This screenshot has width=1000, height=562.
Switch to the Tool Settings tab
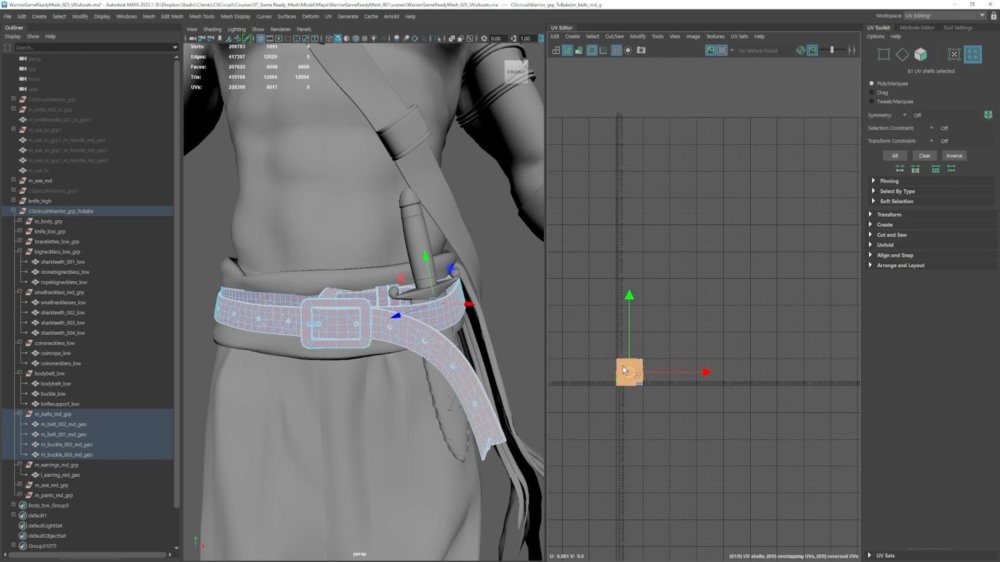(x=958, y=27)
